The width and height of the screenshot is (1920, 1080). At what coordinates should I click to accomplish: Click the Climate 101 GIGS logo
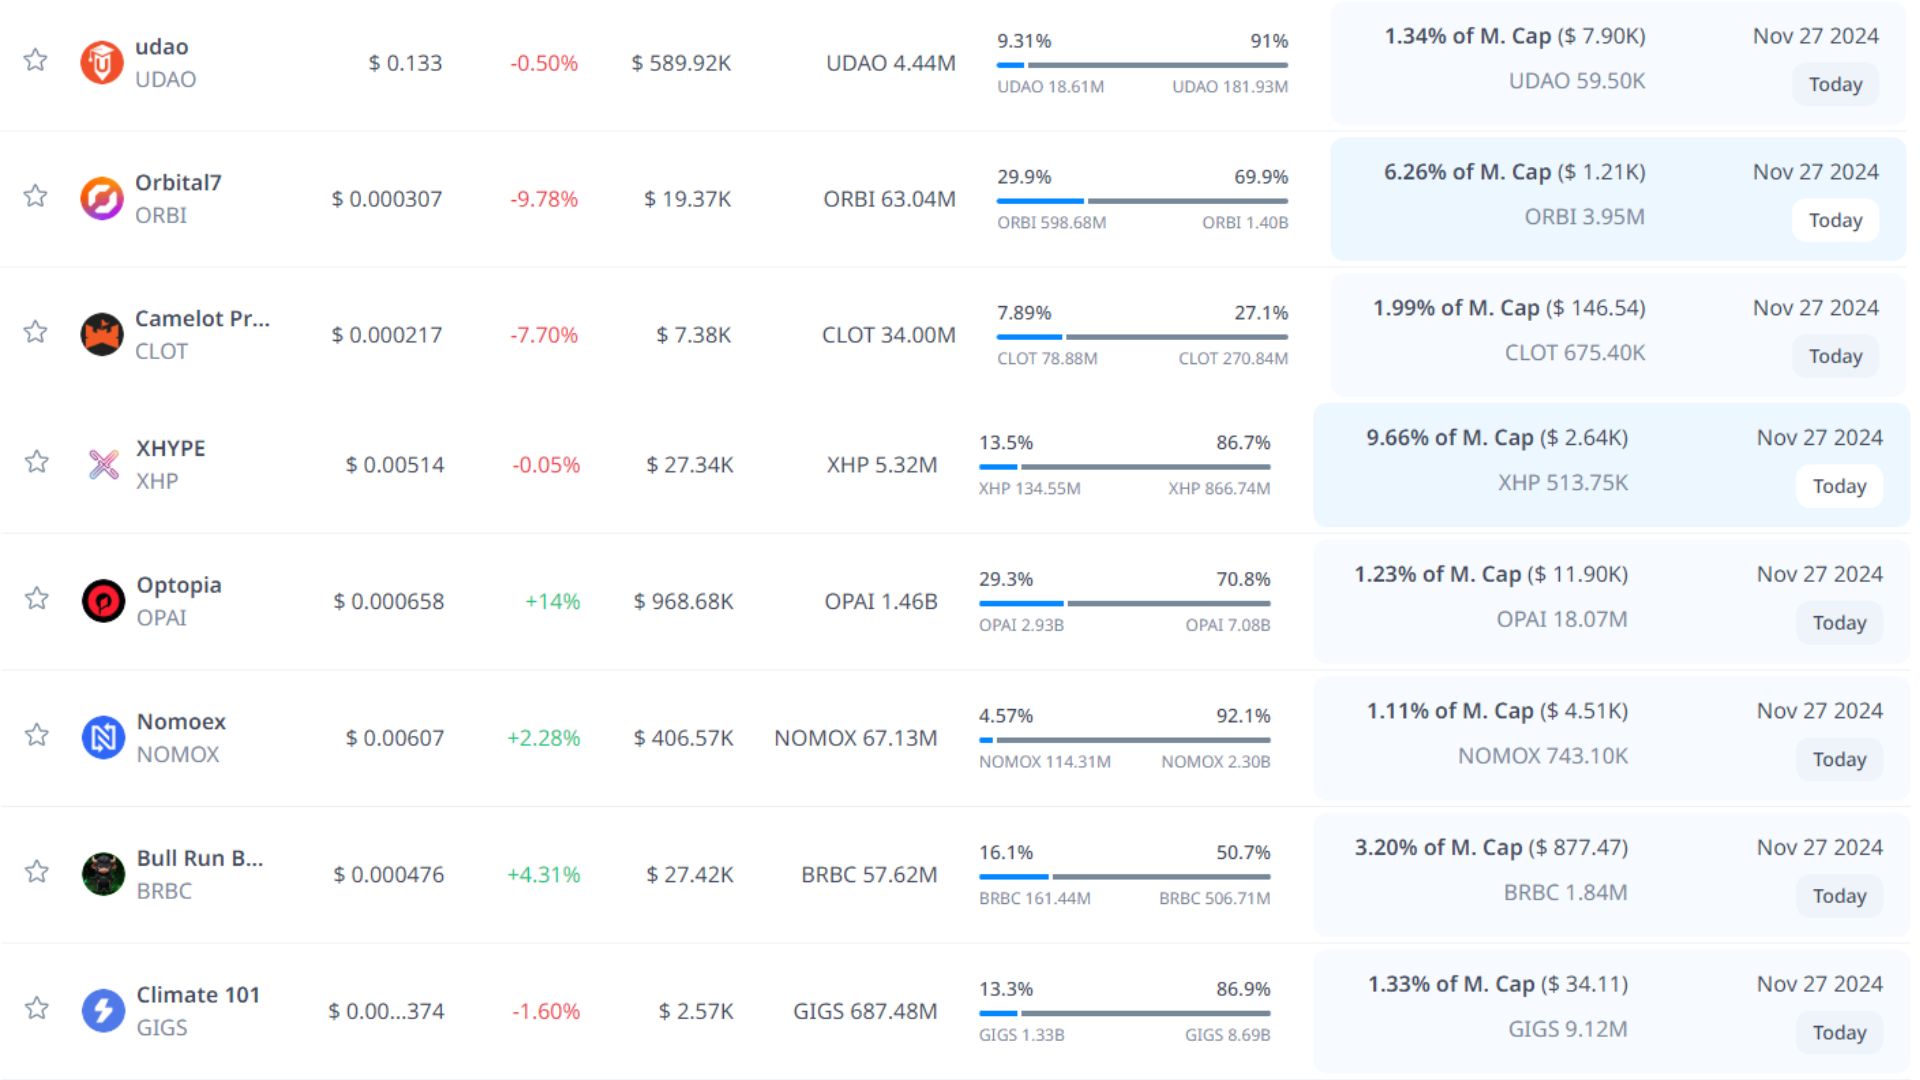click(103, 1010)
